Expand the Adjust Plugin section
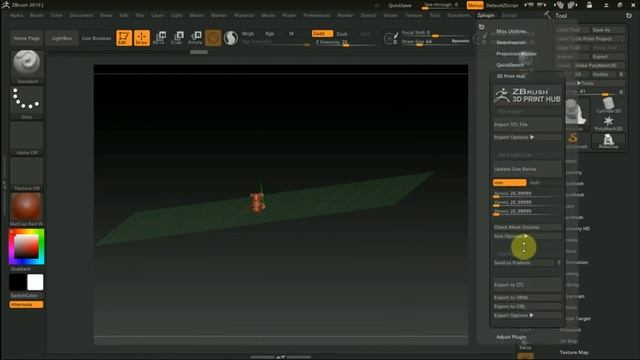The width and height of the screenshot is (640, 360). 511,337
